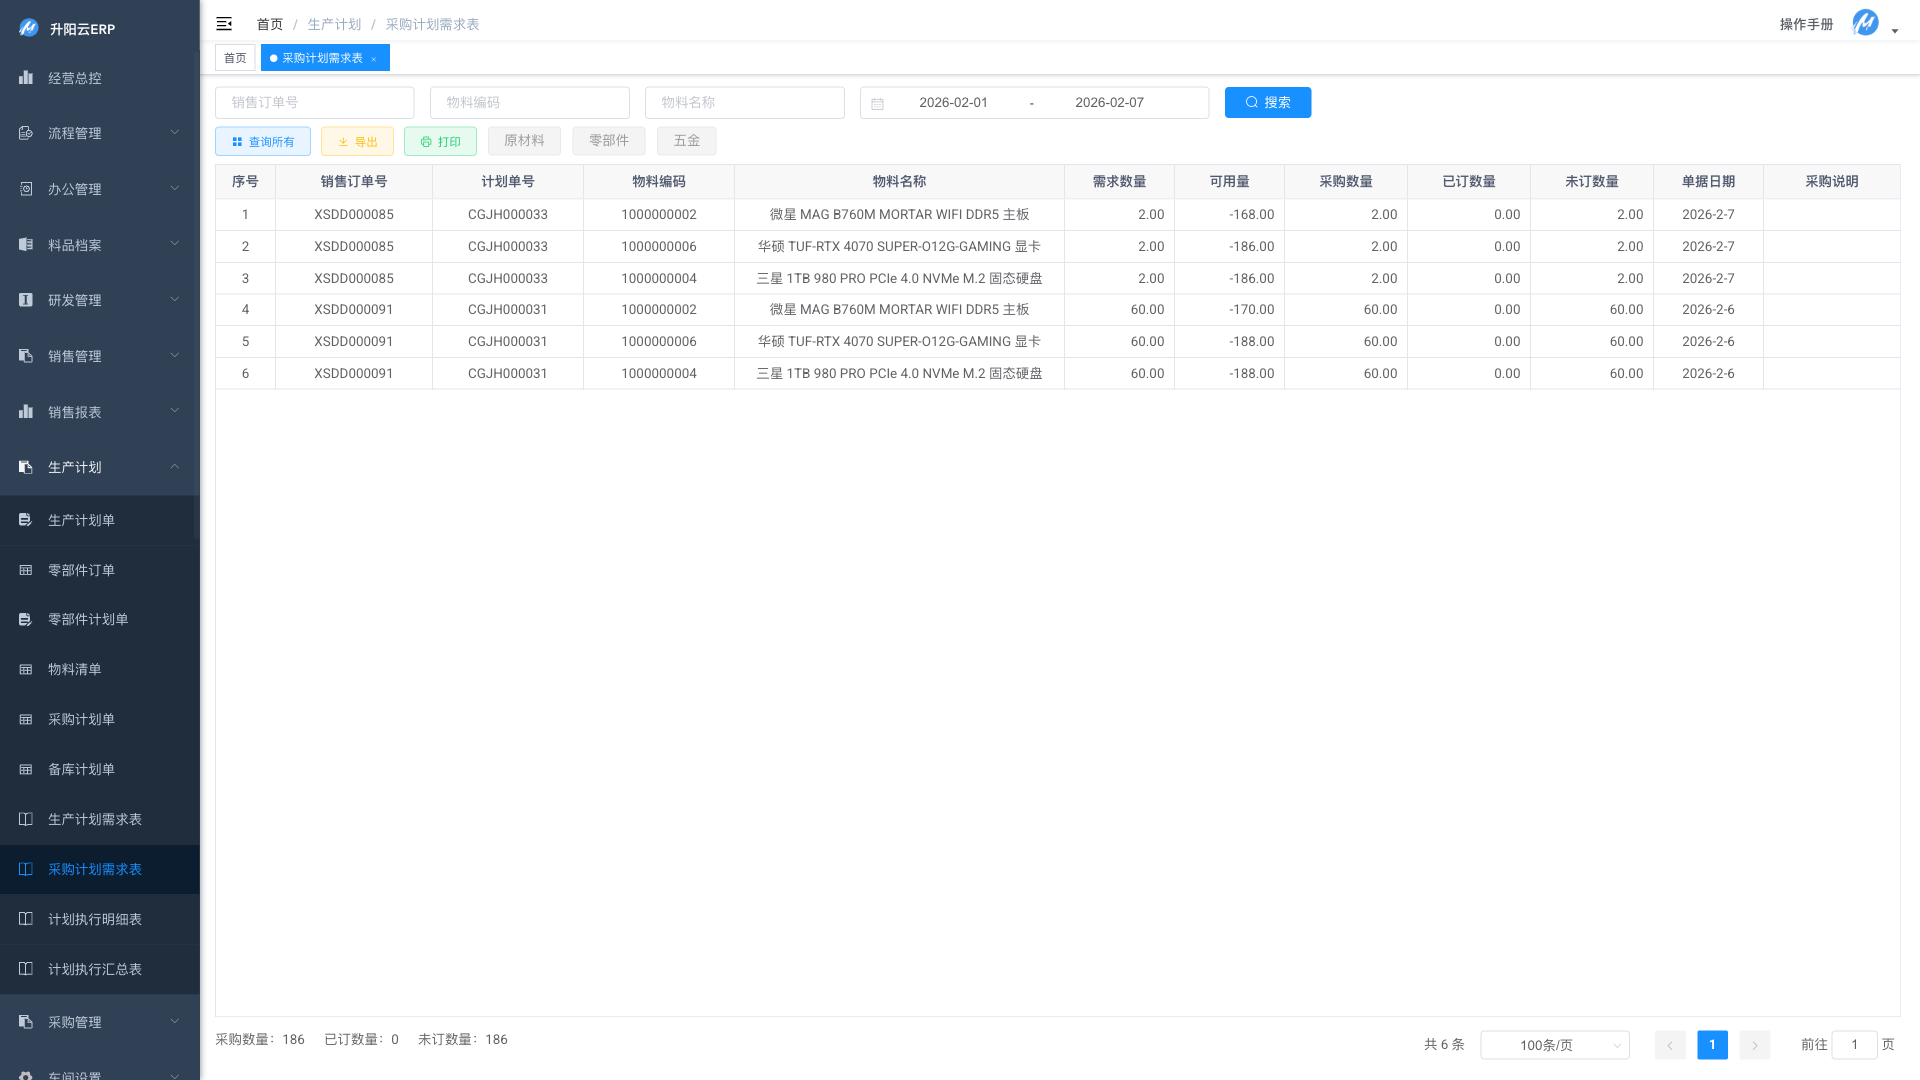The width and height of the screenshot is (1920, 1080).
Task: Click the blue 搜索 button
Action: pos(1267,102)
